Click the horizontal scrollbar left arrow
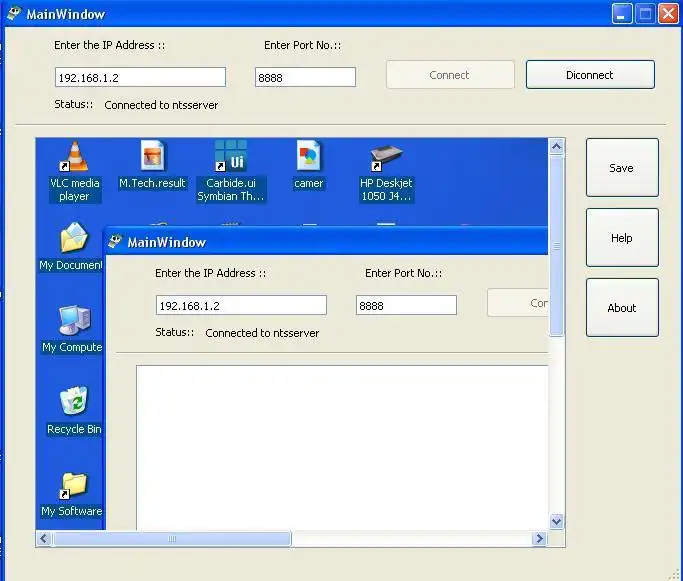683x581 pixels. pos(44,539)
